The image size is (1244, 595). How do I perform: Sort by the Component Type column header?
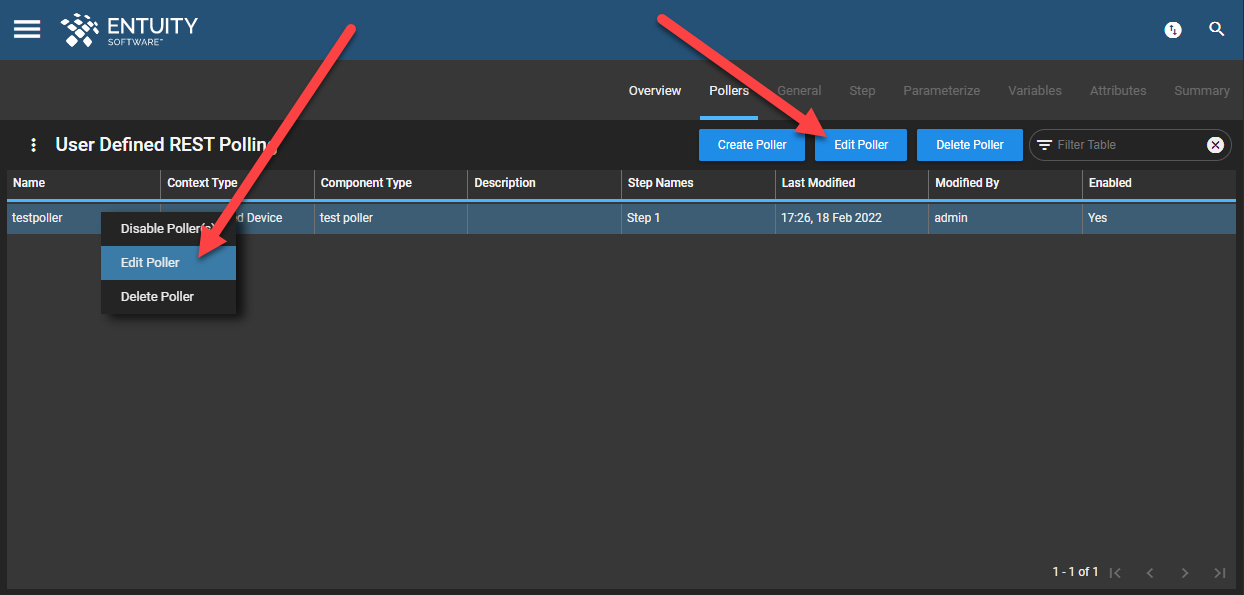(391, 183)
